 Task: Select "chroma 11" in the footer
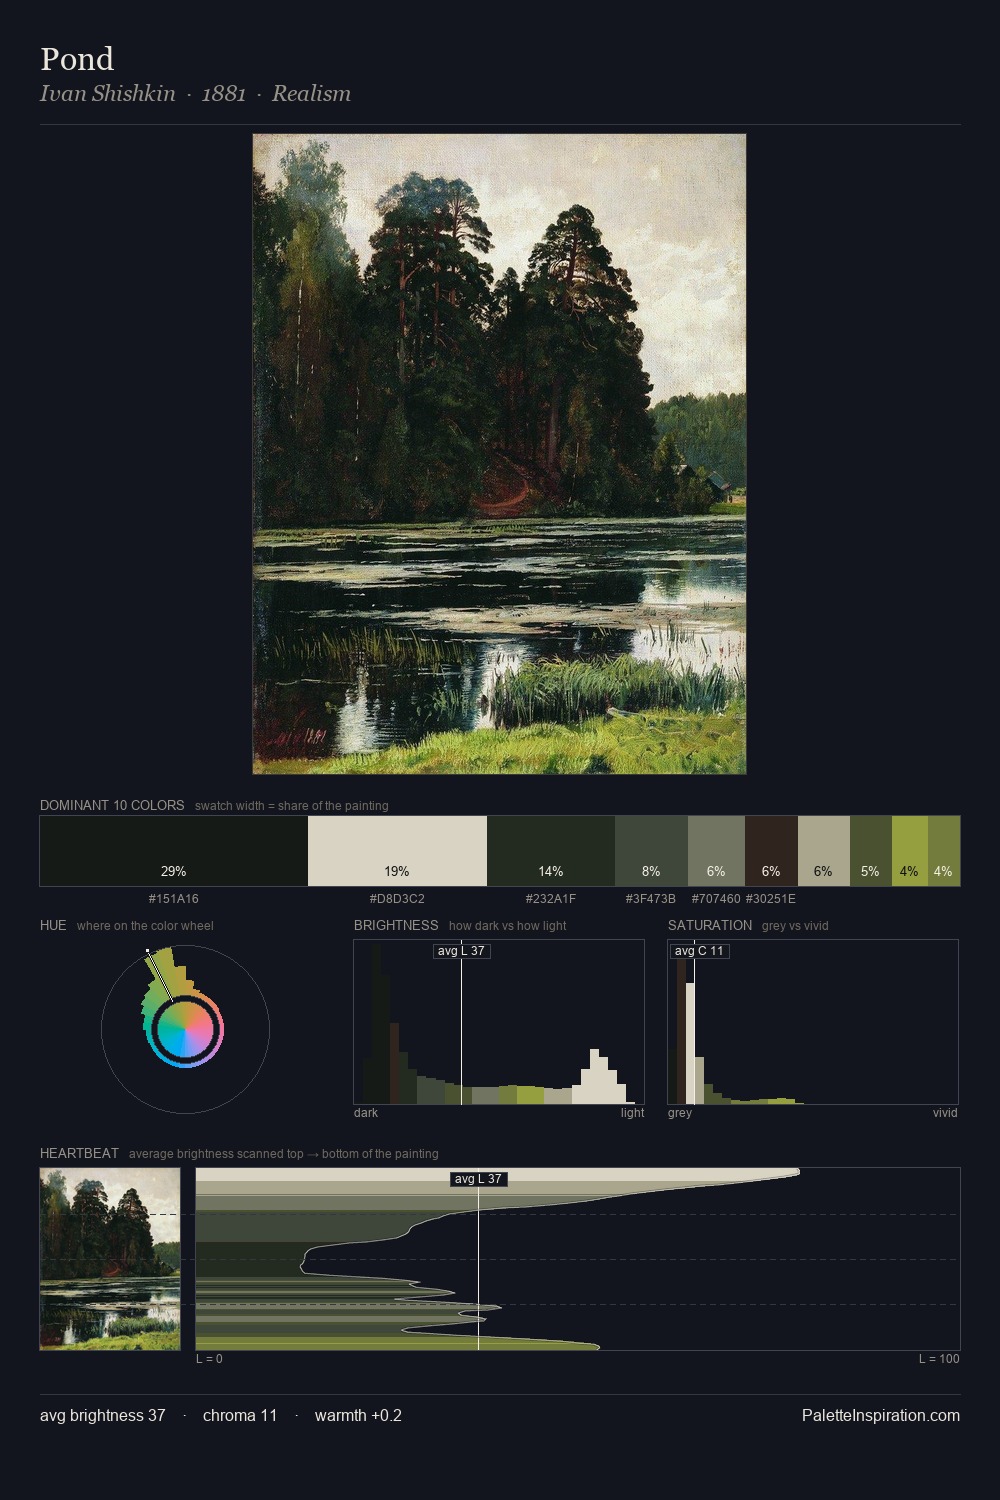240,1415
